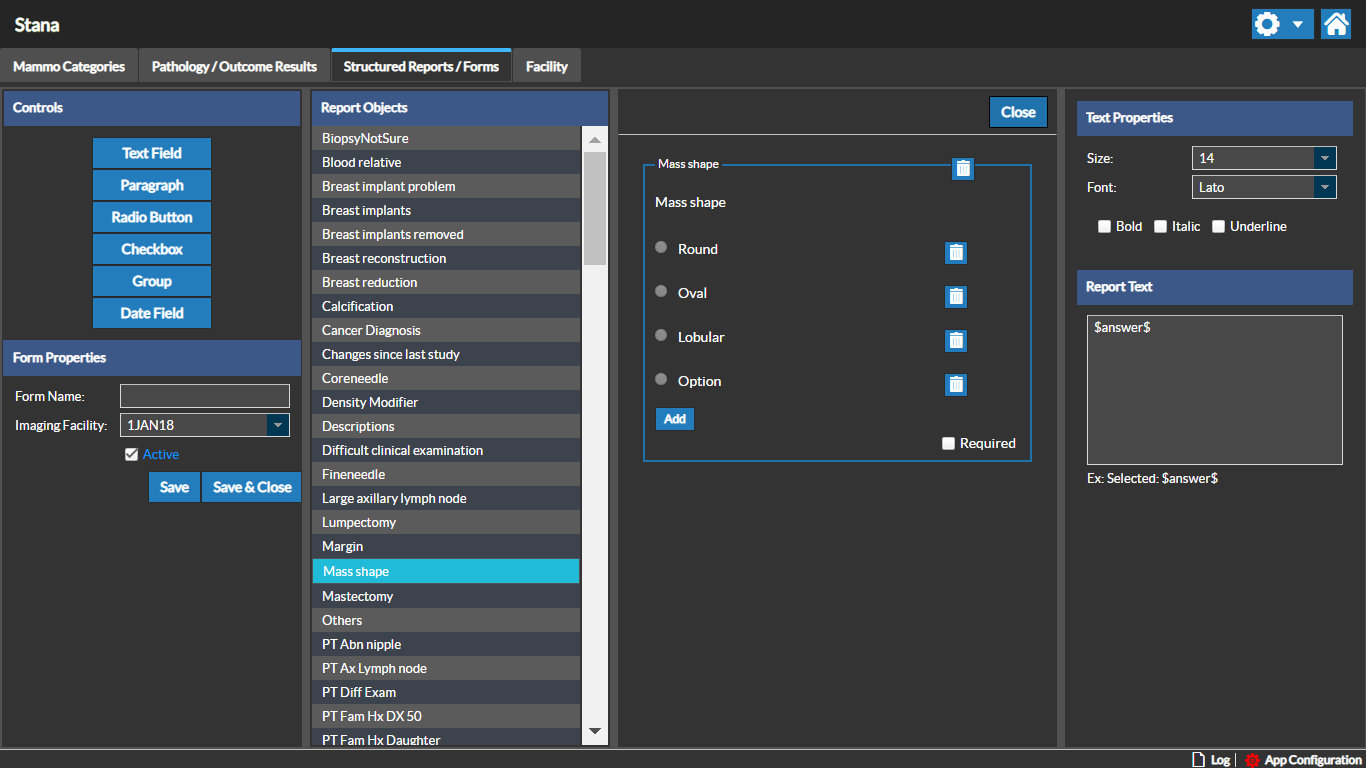Viewport: 1366px width, 768px height.
Task: Remove the Oval option
Action: tap(956, 296)
